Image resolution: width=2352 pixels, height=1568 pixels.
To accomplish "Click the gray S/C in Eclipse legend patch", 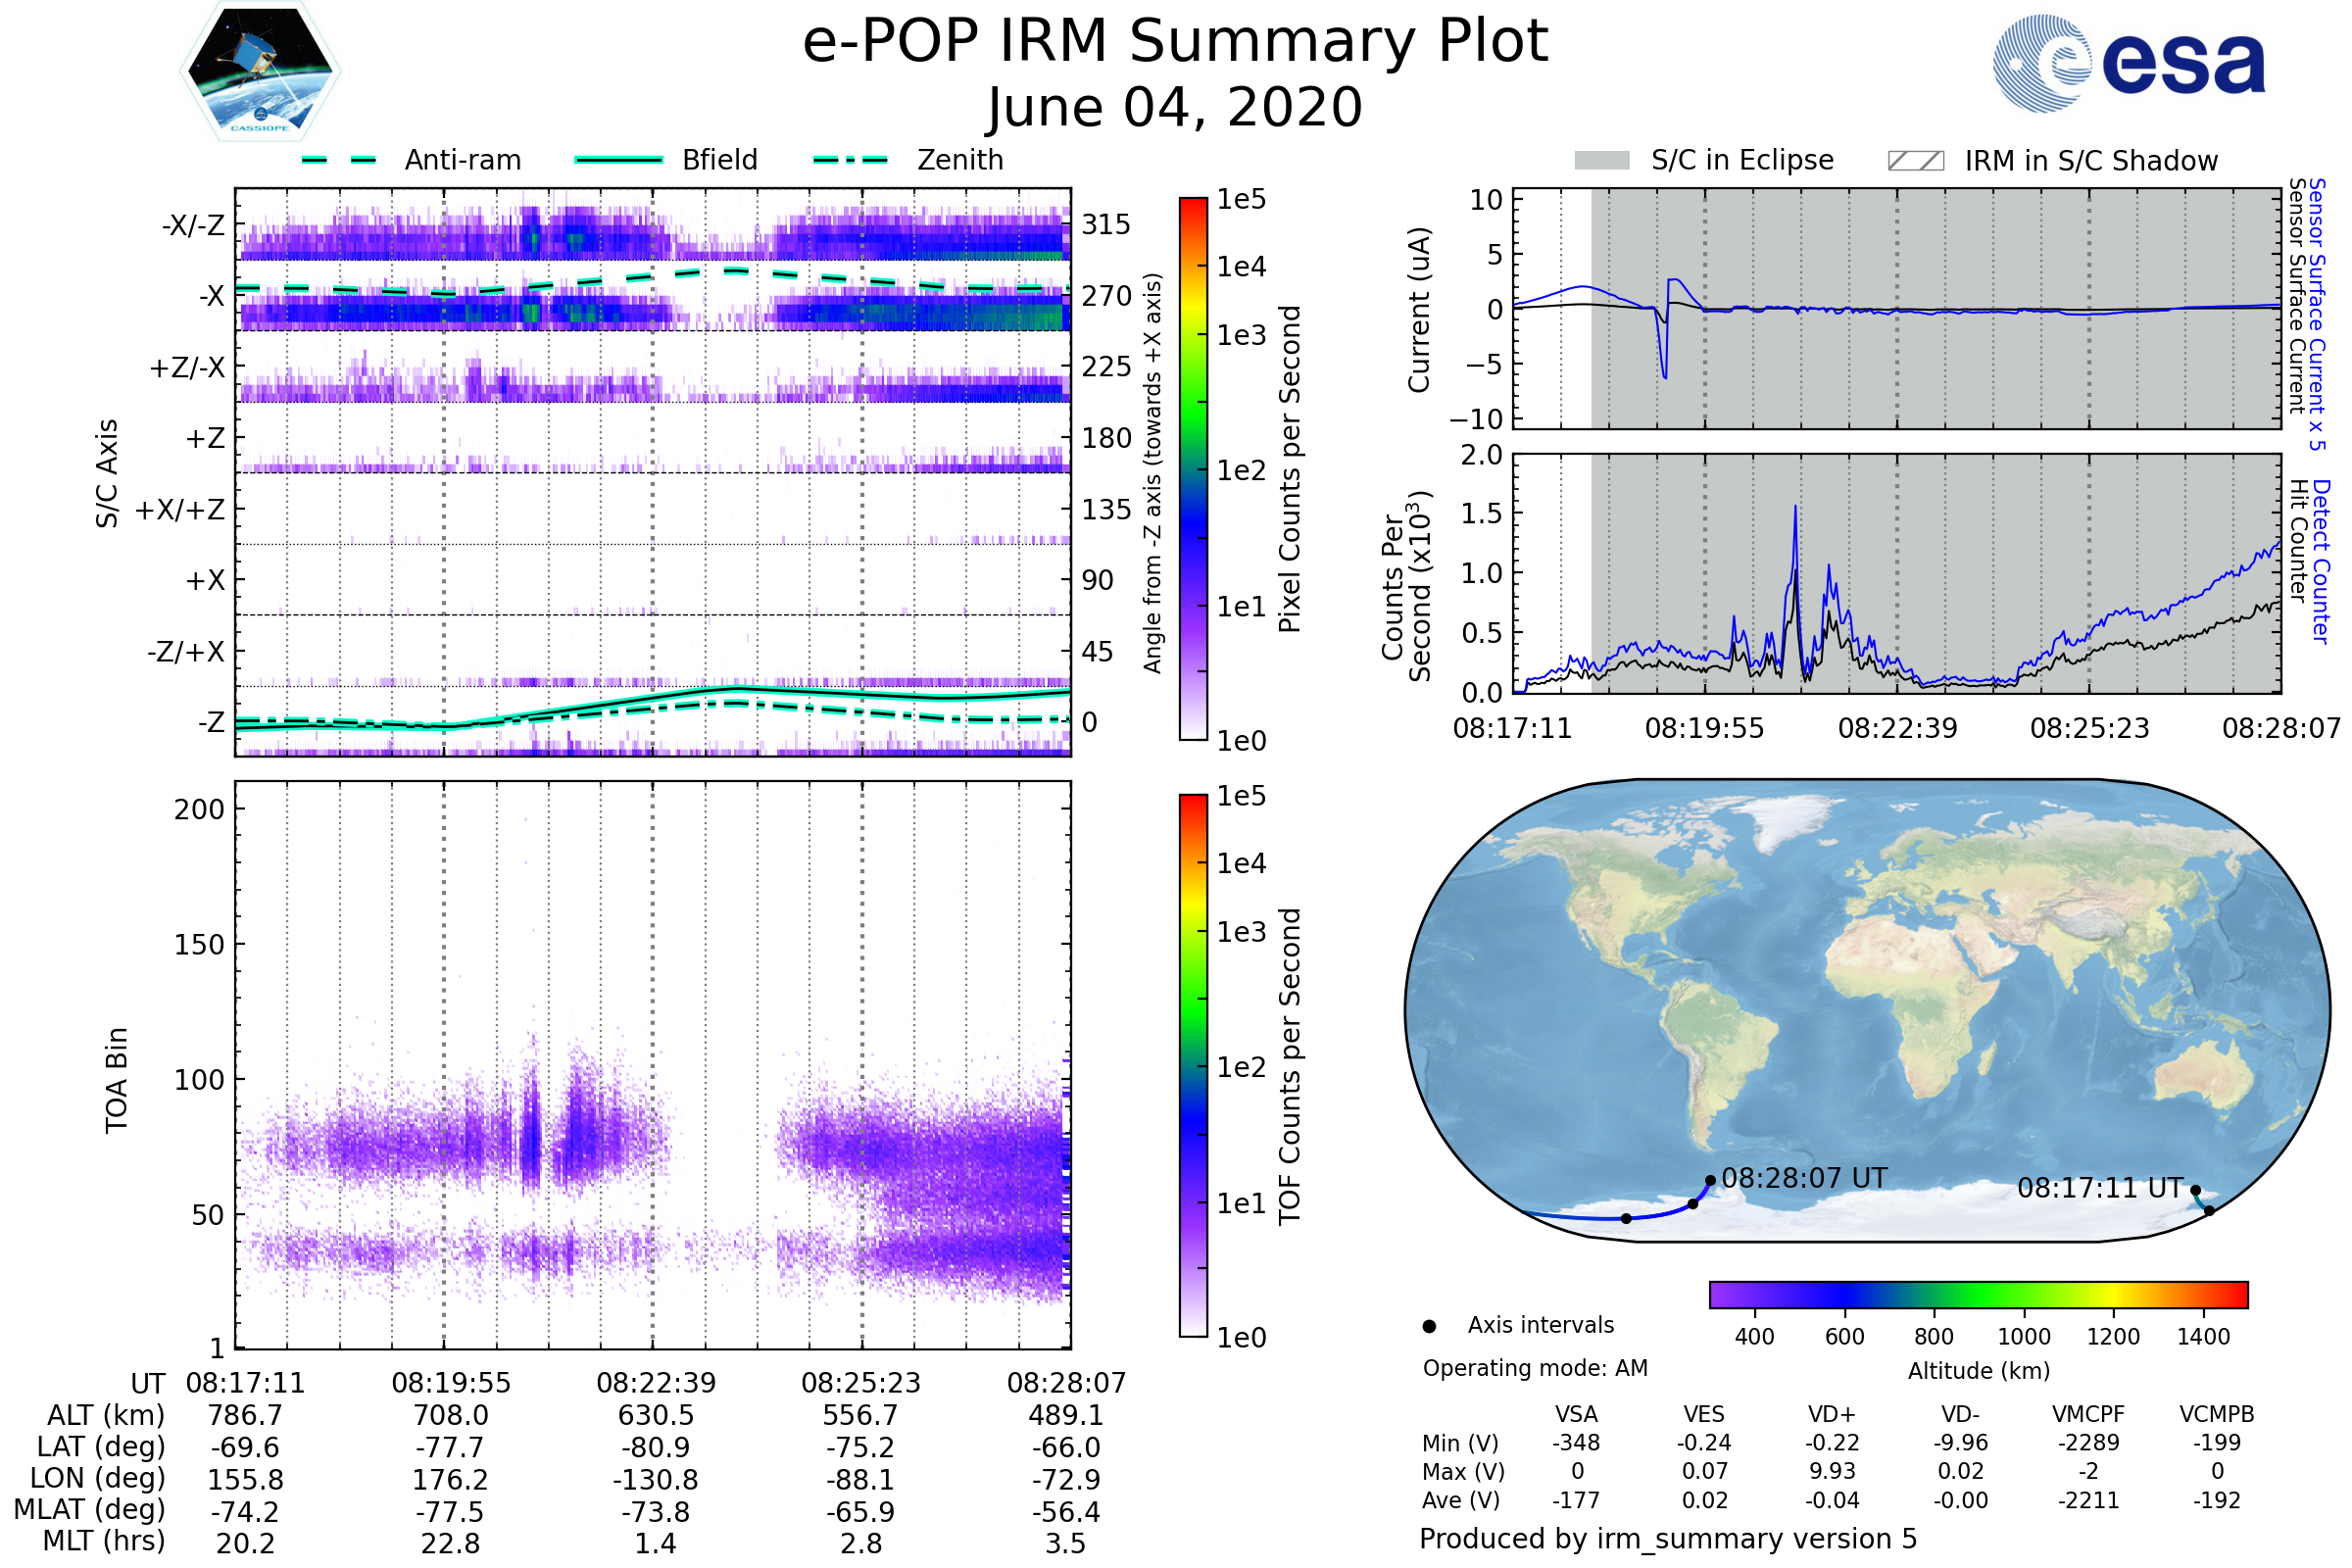I will (1602, 161).
